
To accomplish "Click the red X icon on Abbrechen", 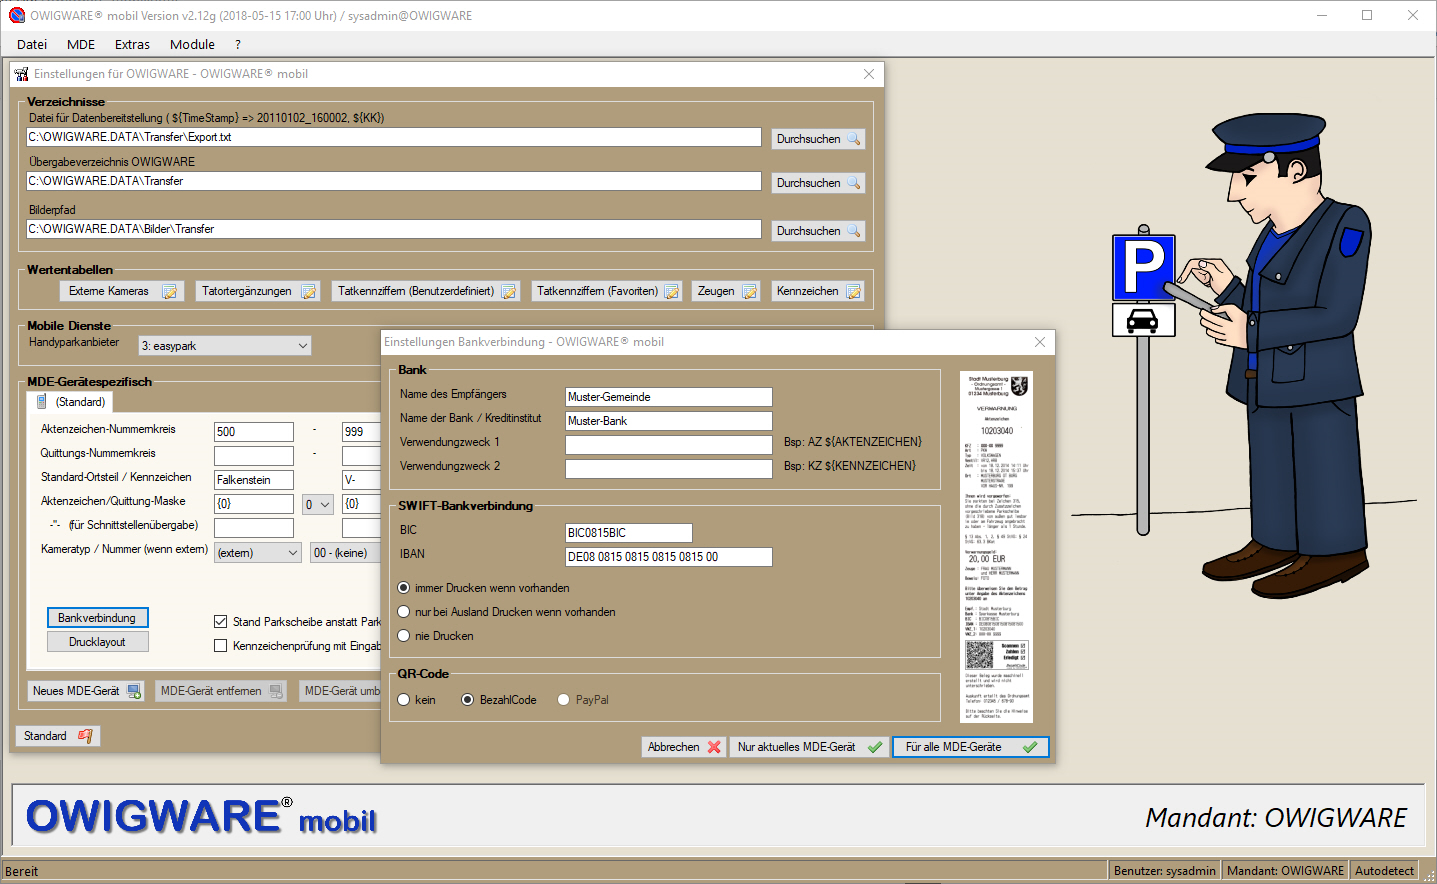I will point(714,747).
